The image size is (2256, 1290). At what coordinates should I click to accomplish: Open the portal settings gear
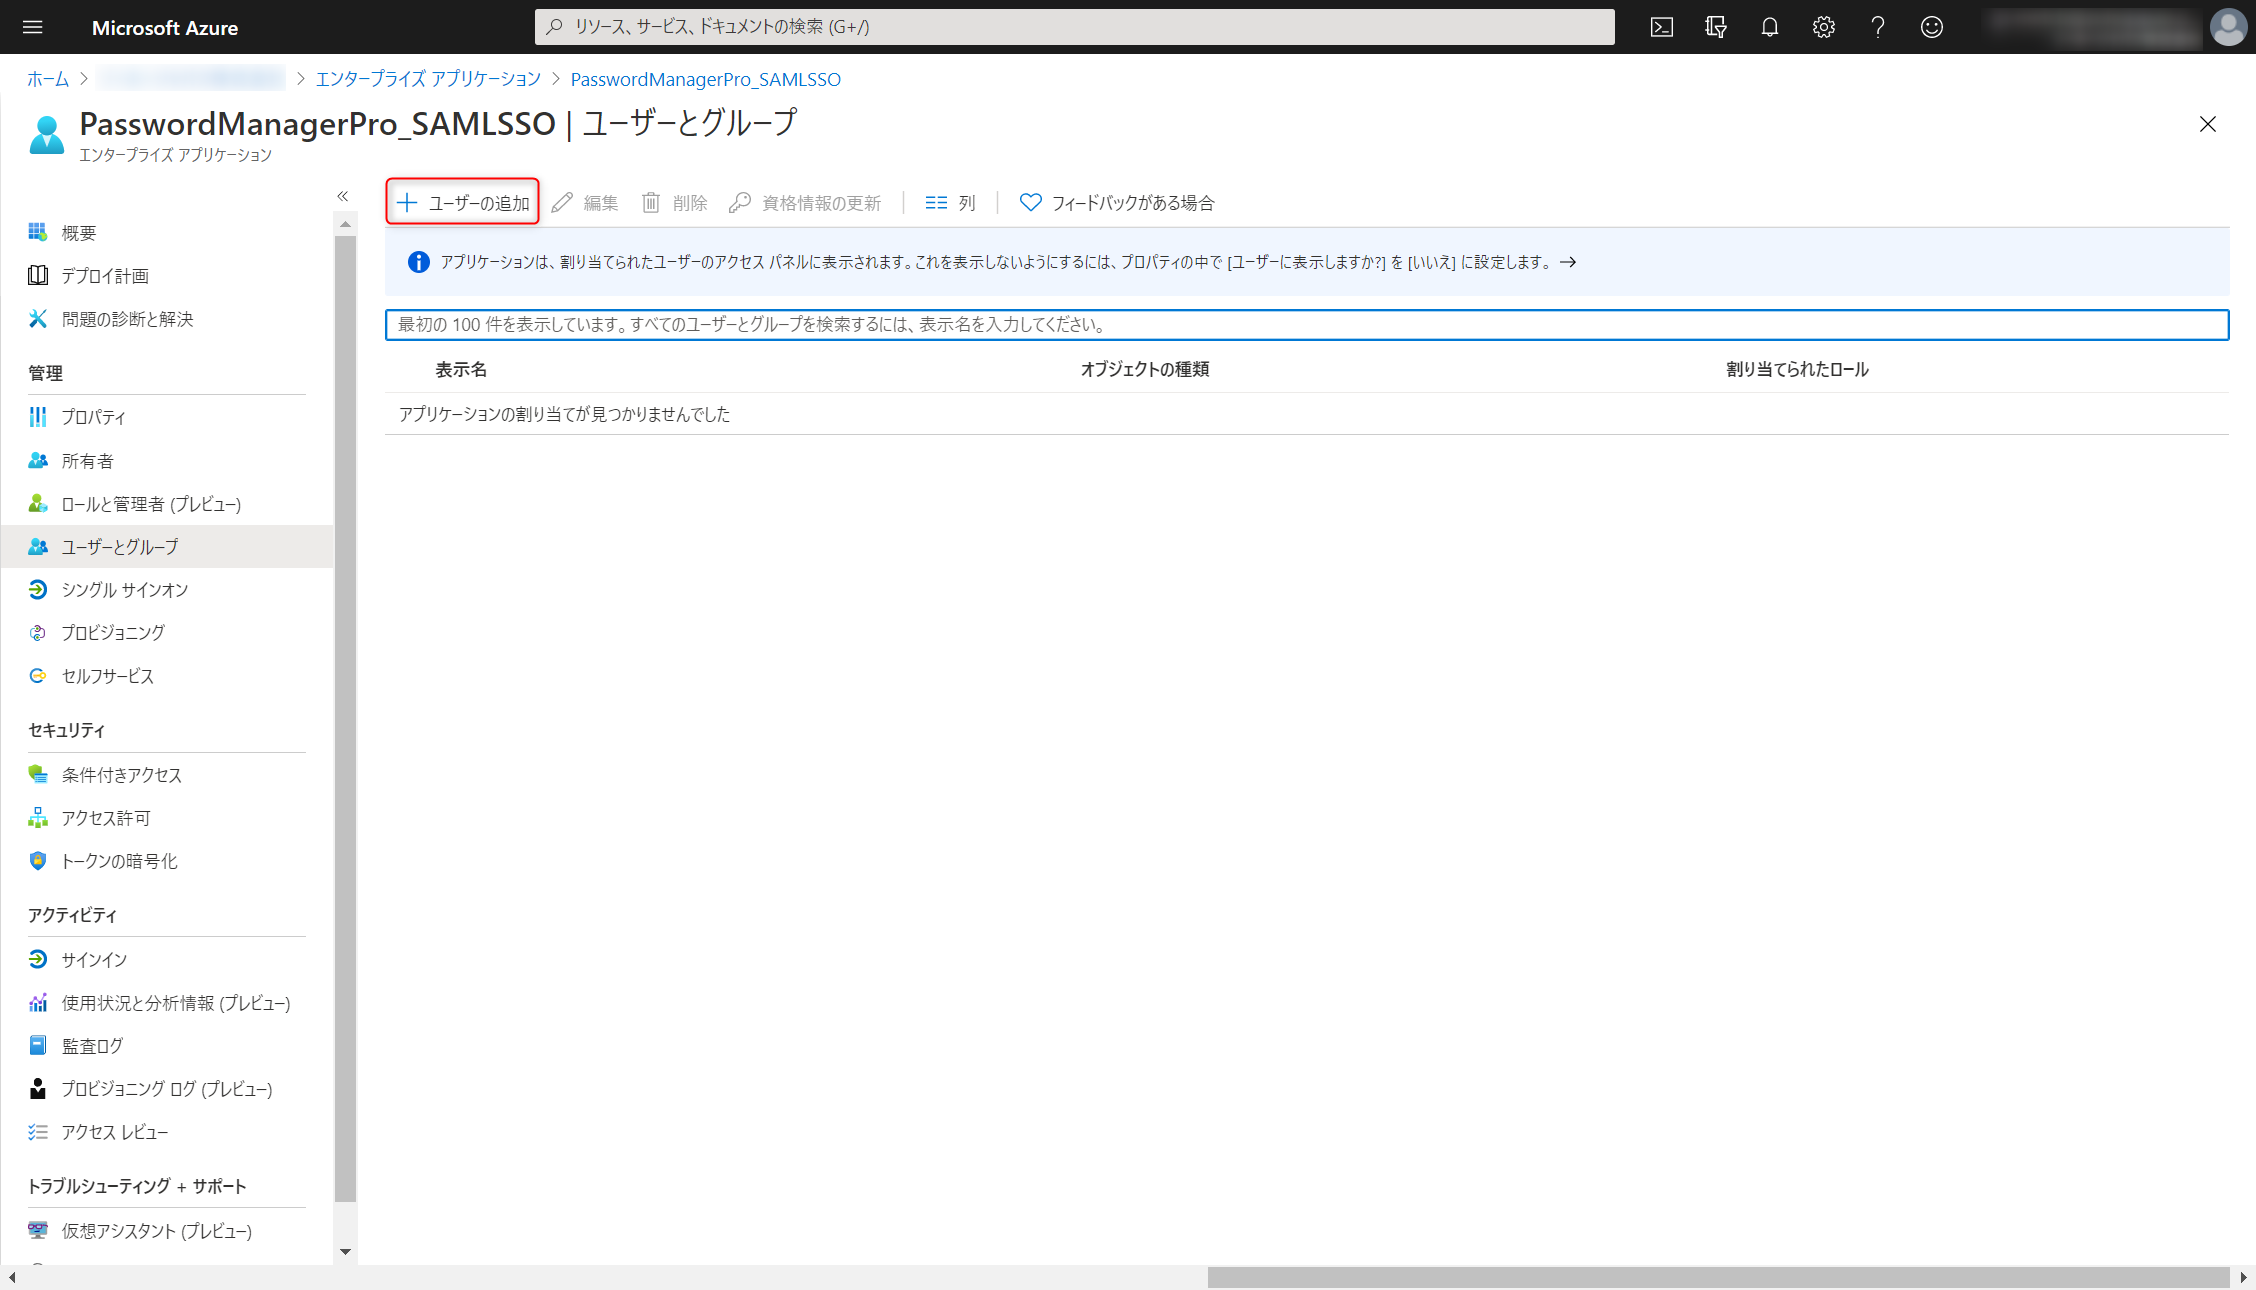pyautogui.click(x=1824, y=27)
